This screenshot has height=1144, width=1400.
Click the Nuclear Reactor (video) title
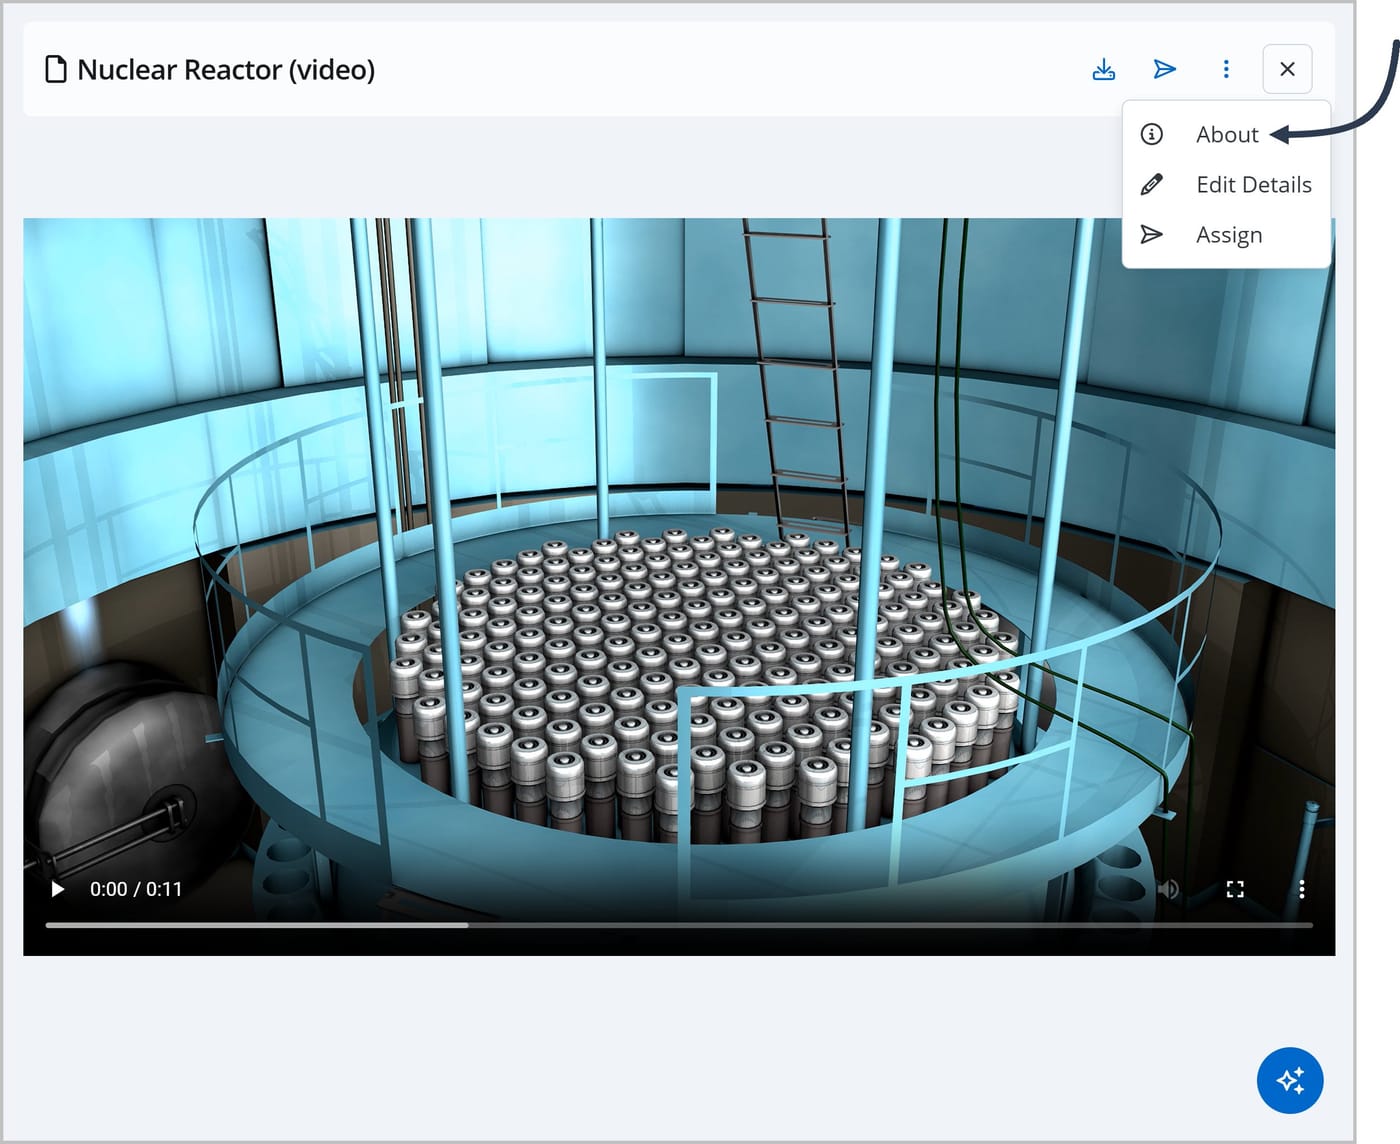(x=226, y=70)
